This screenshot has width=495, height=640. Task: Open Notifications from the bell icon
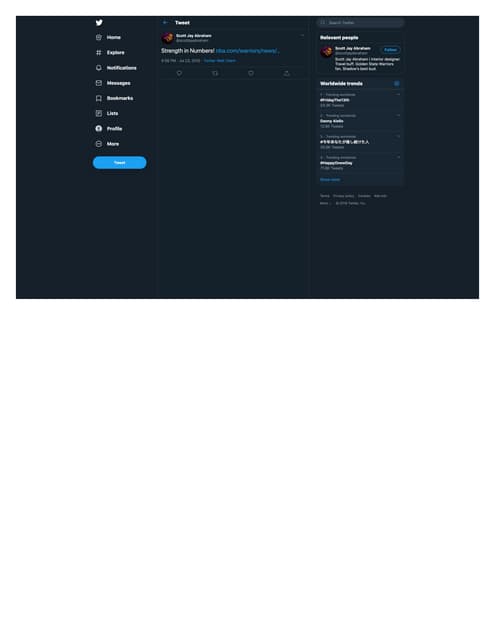[x=99, y=68]
